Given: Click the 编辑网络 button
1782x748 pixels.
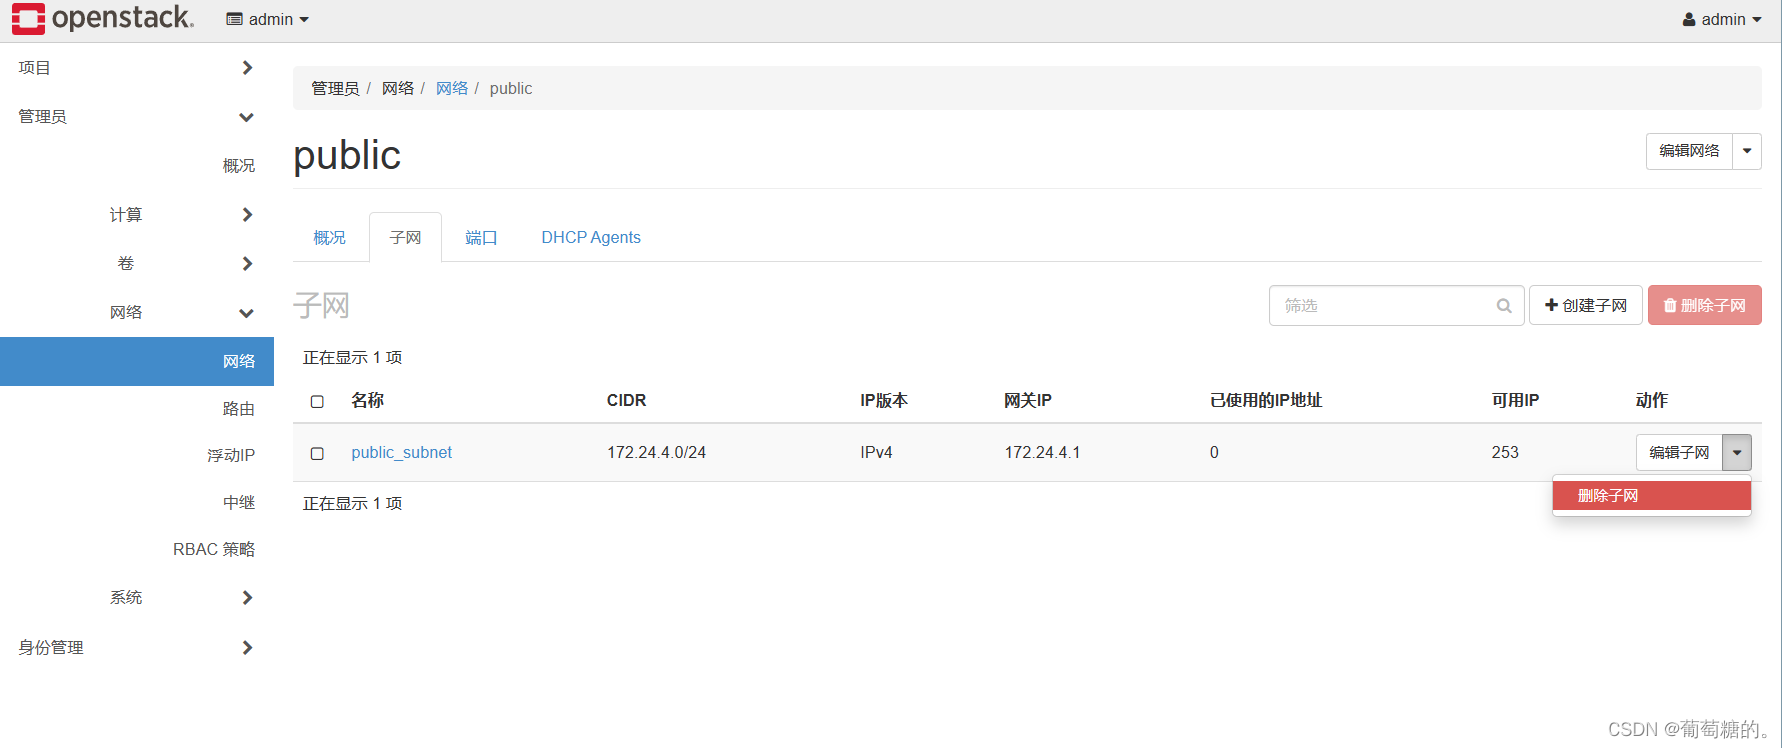Looking at the screenshot, I should 1689,151.
